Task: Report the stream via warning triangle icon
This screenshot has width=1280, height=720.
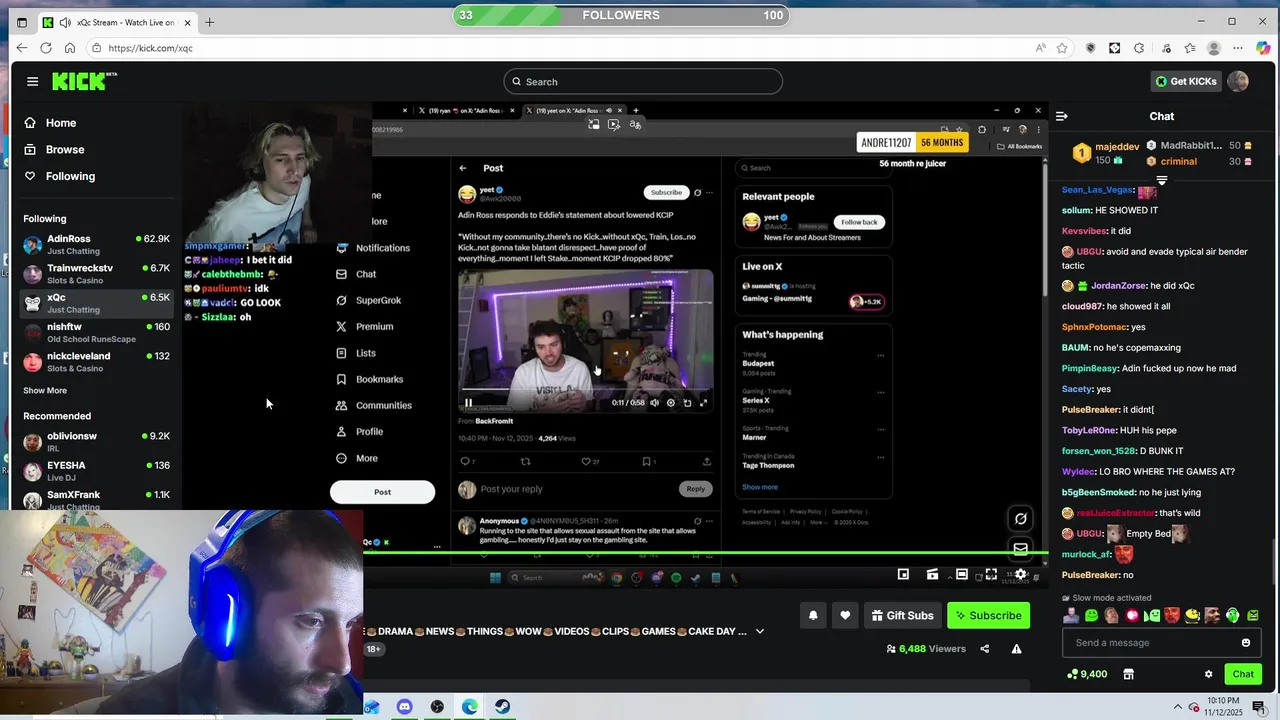Action: tap(1016, 649)
